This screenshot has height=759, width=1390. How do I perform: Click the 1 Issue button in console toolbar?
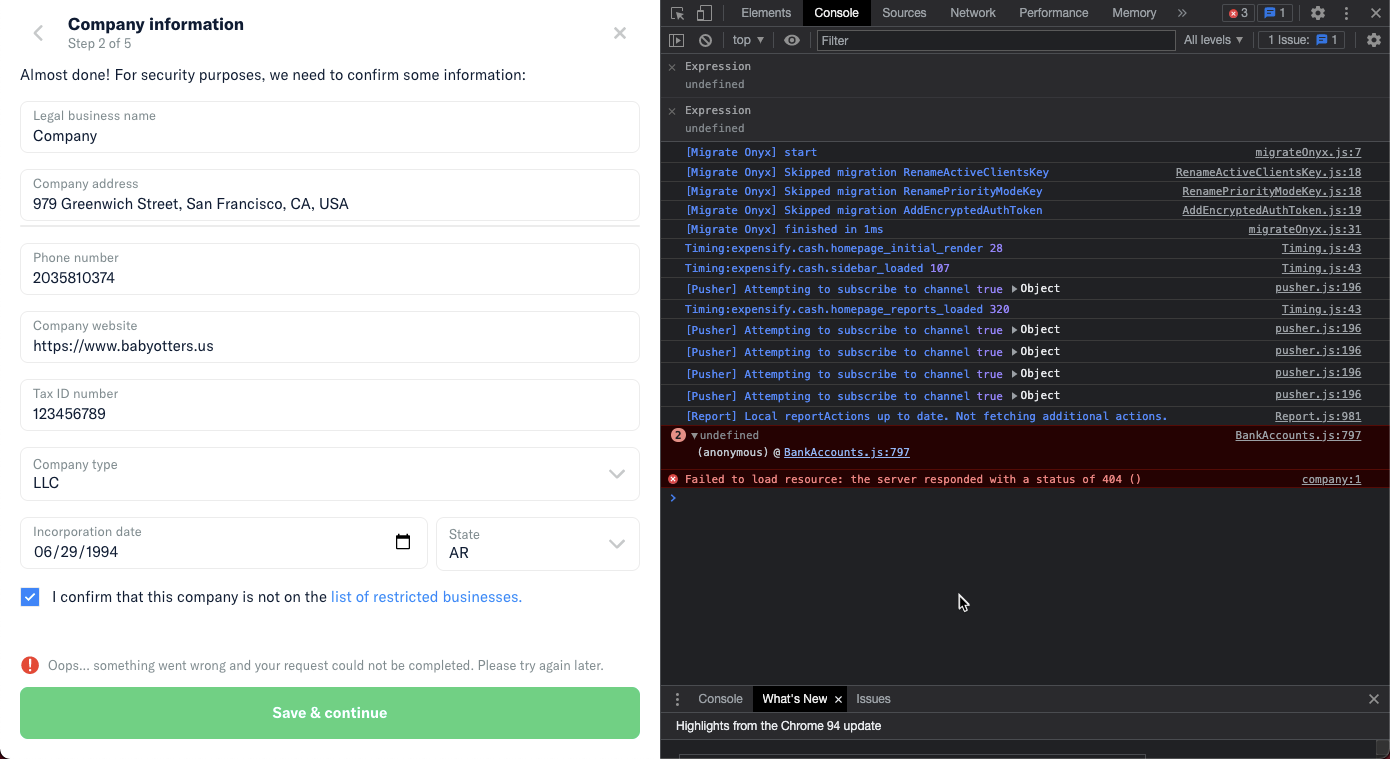click(1301, 40)
